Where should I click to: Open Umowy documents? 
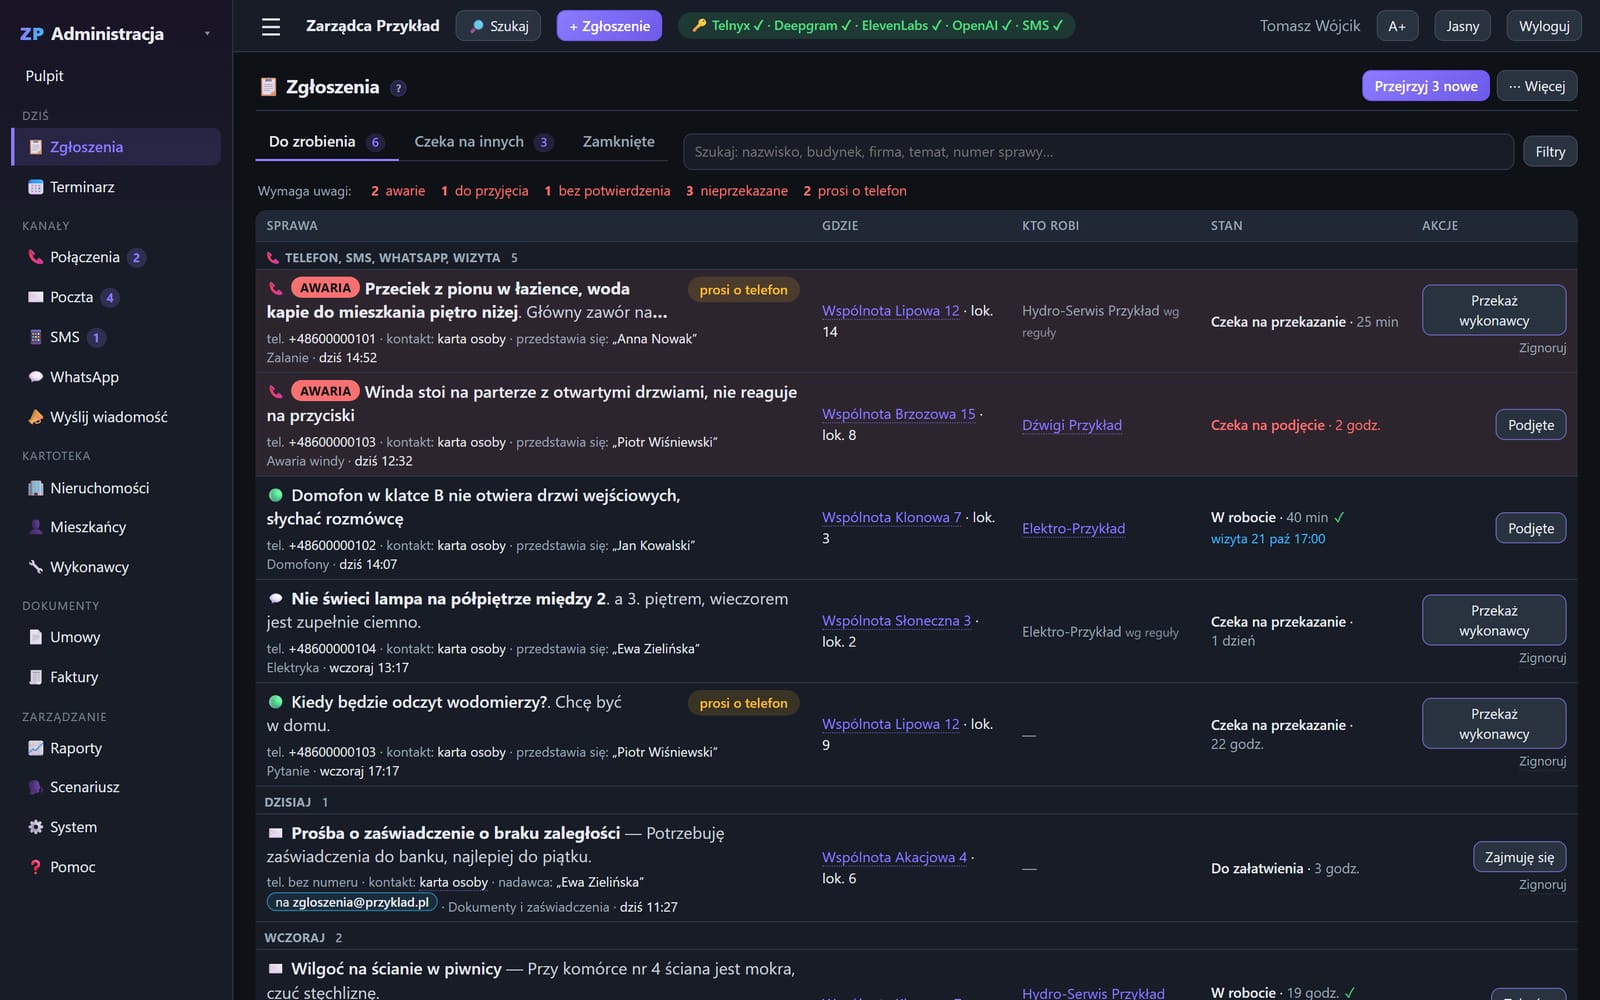tap(116, 637)
